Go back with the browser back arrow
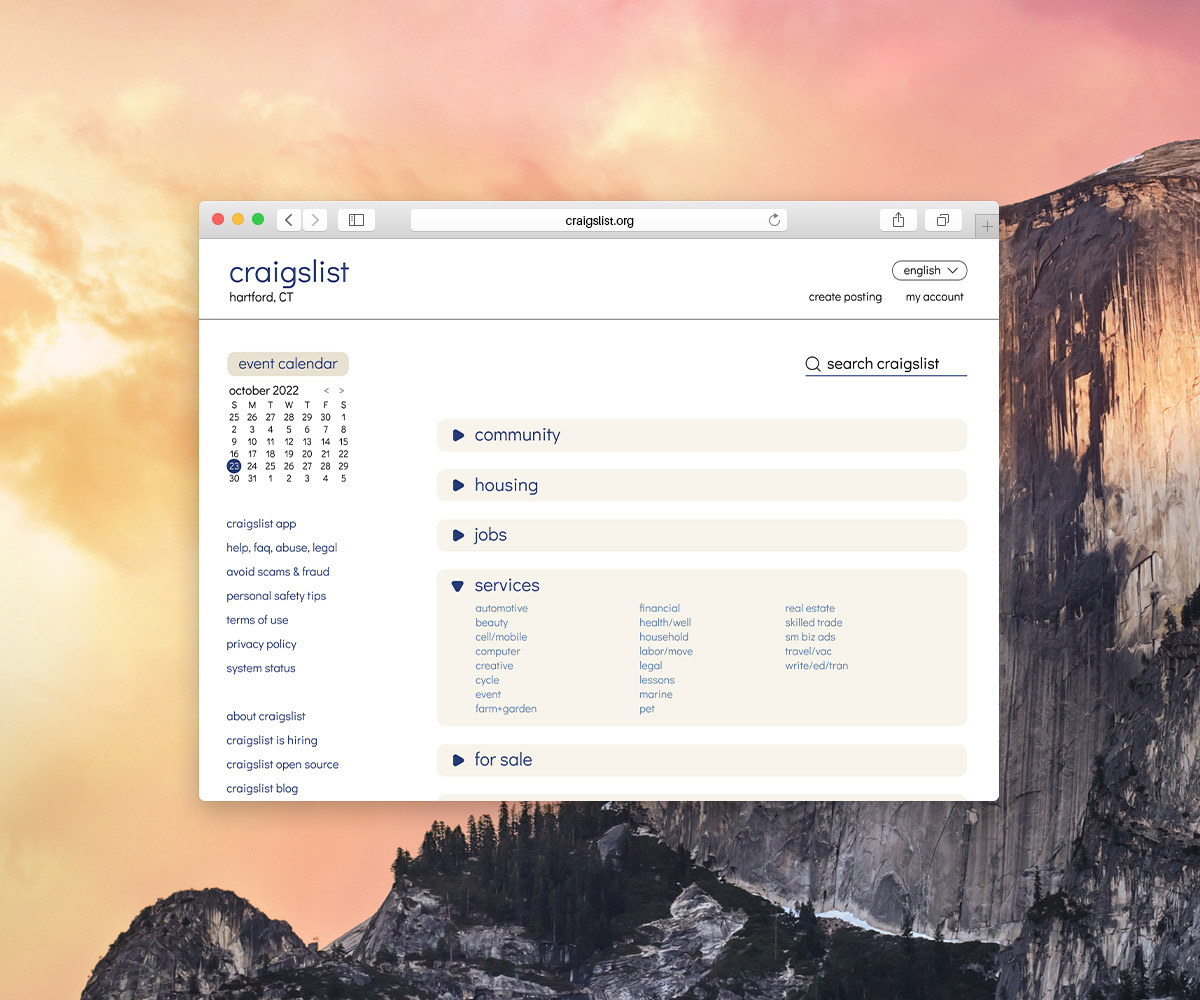 click(x=289, y=220)
